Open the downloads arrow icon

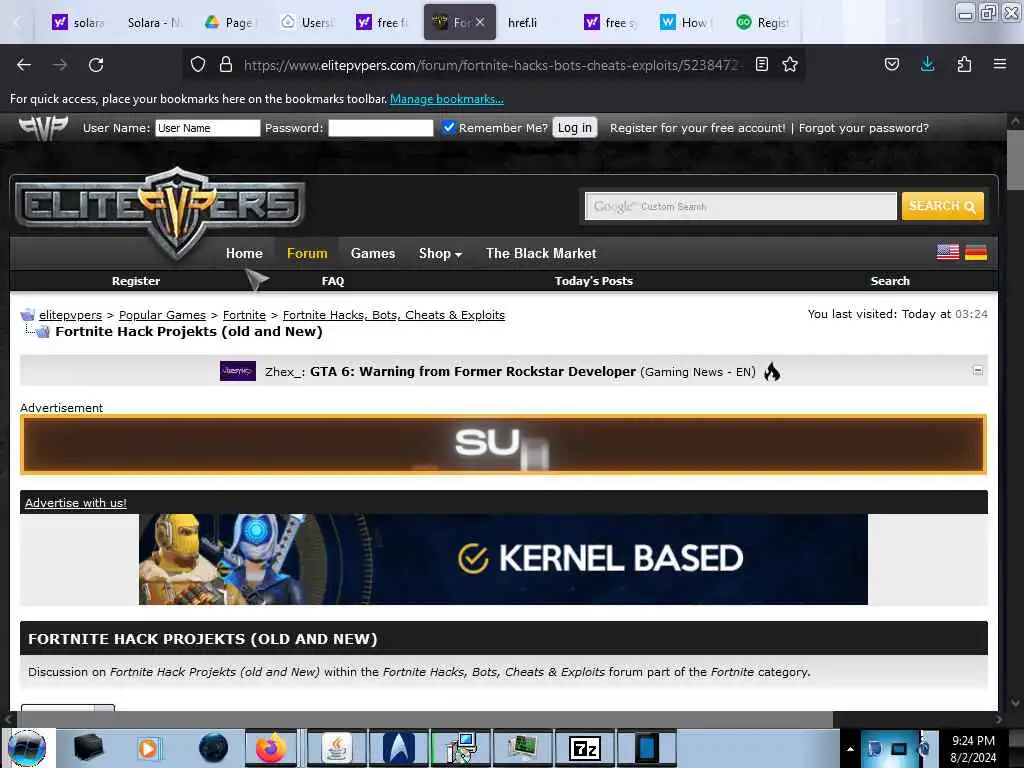coord(927,65)
